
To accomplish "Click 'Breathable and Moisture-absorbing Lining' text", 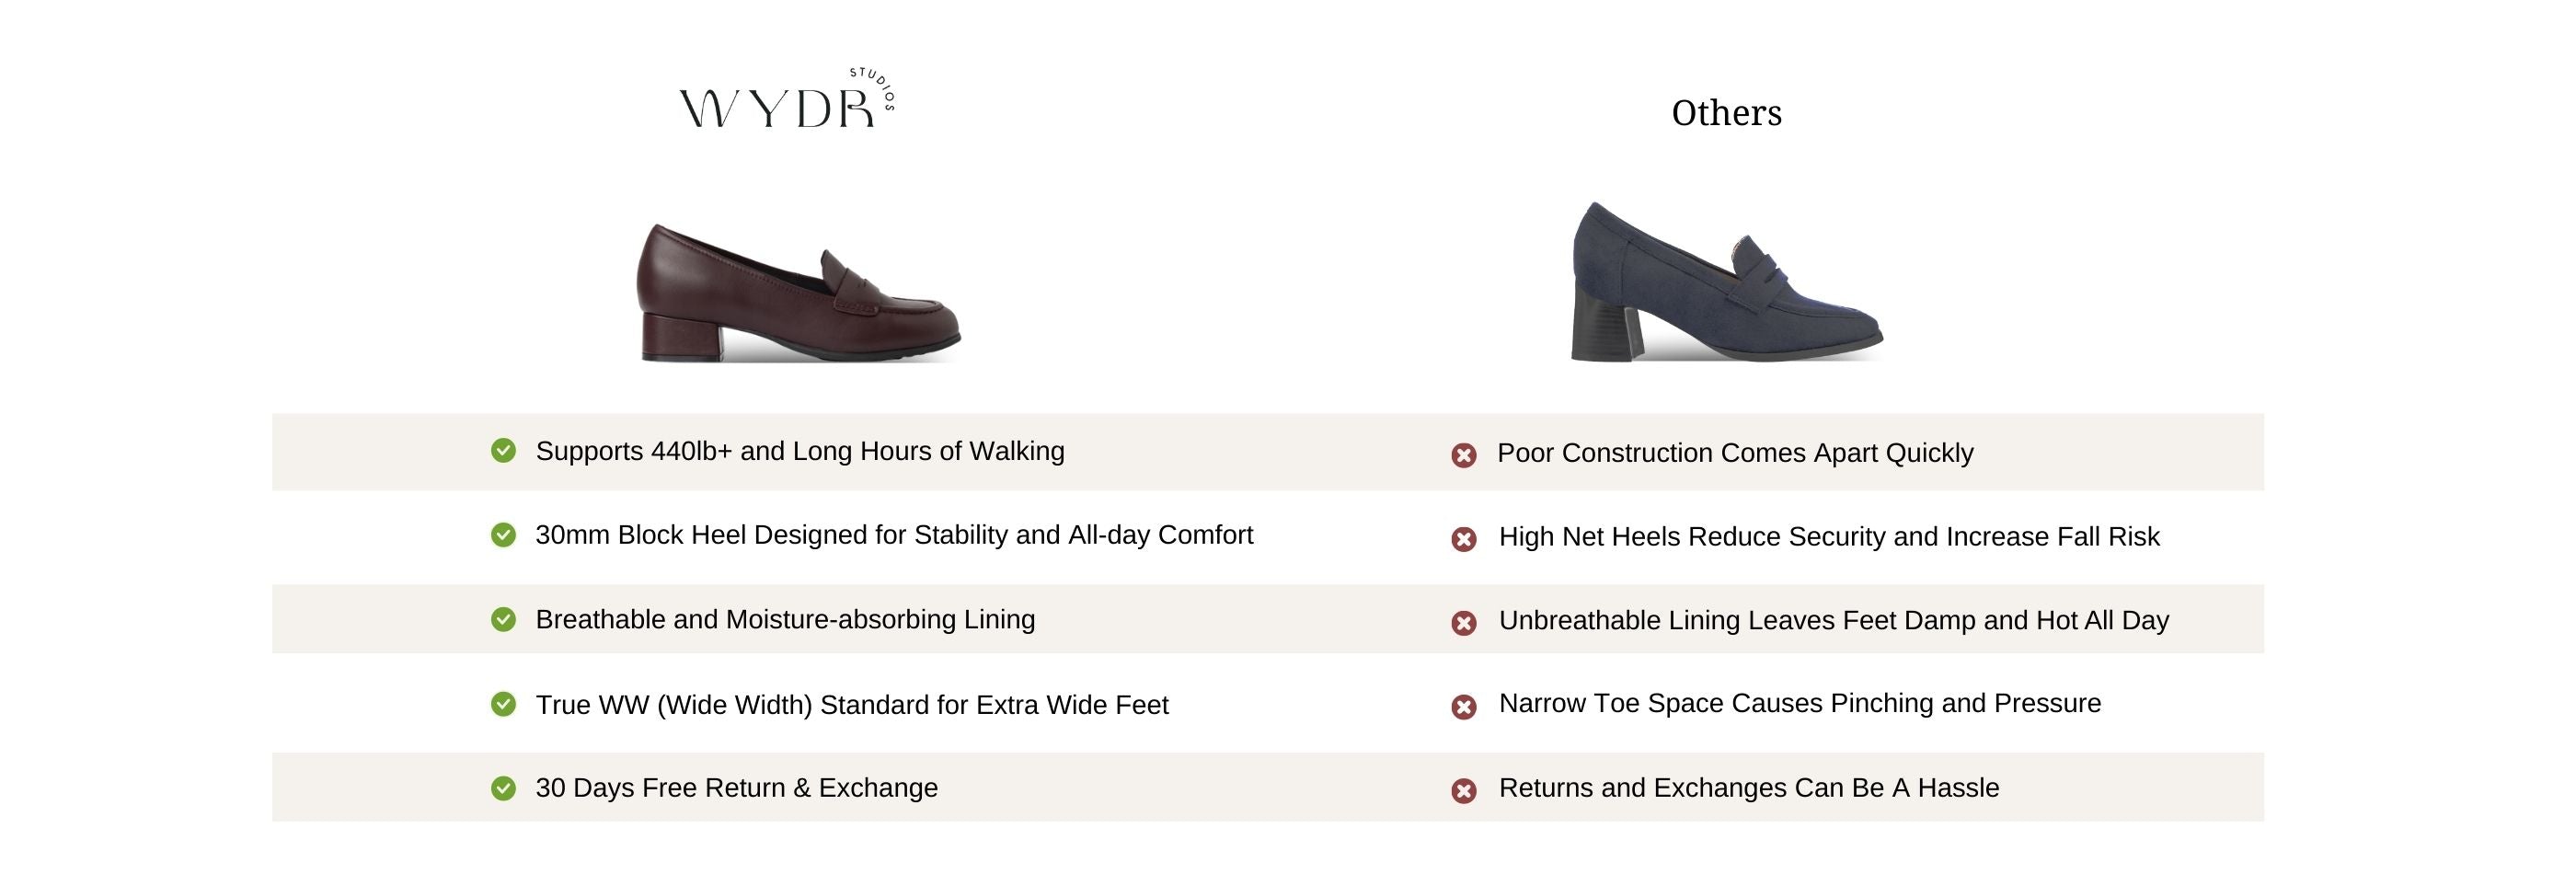I will point(785,620).
